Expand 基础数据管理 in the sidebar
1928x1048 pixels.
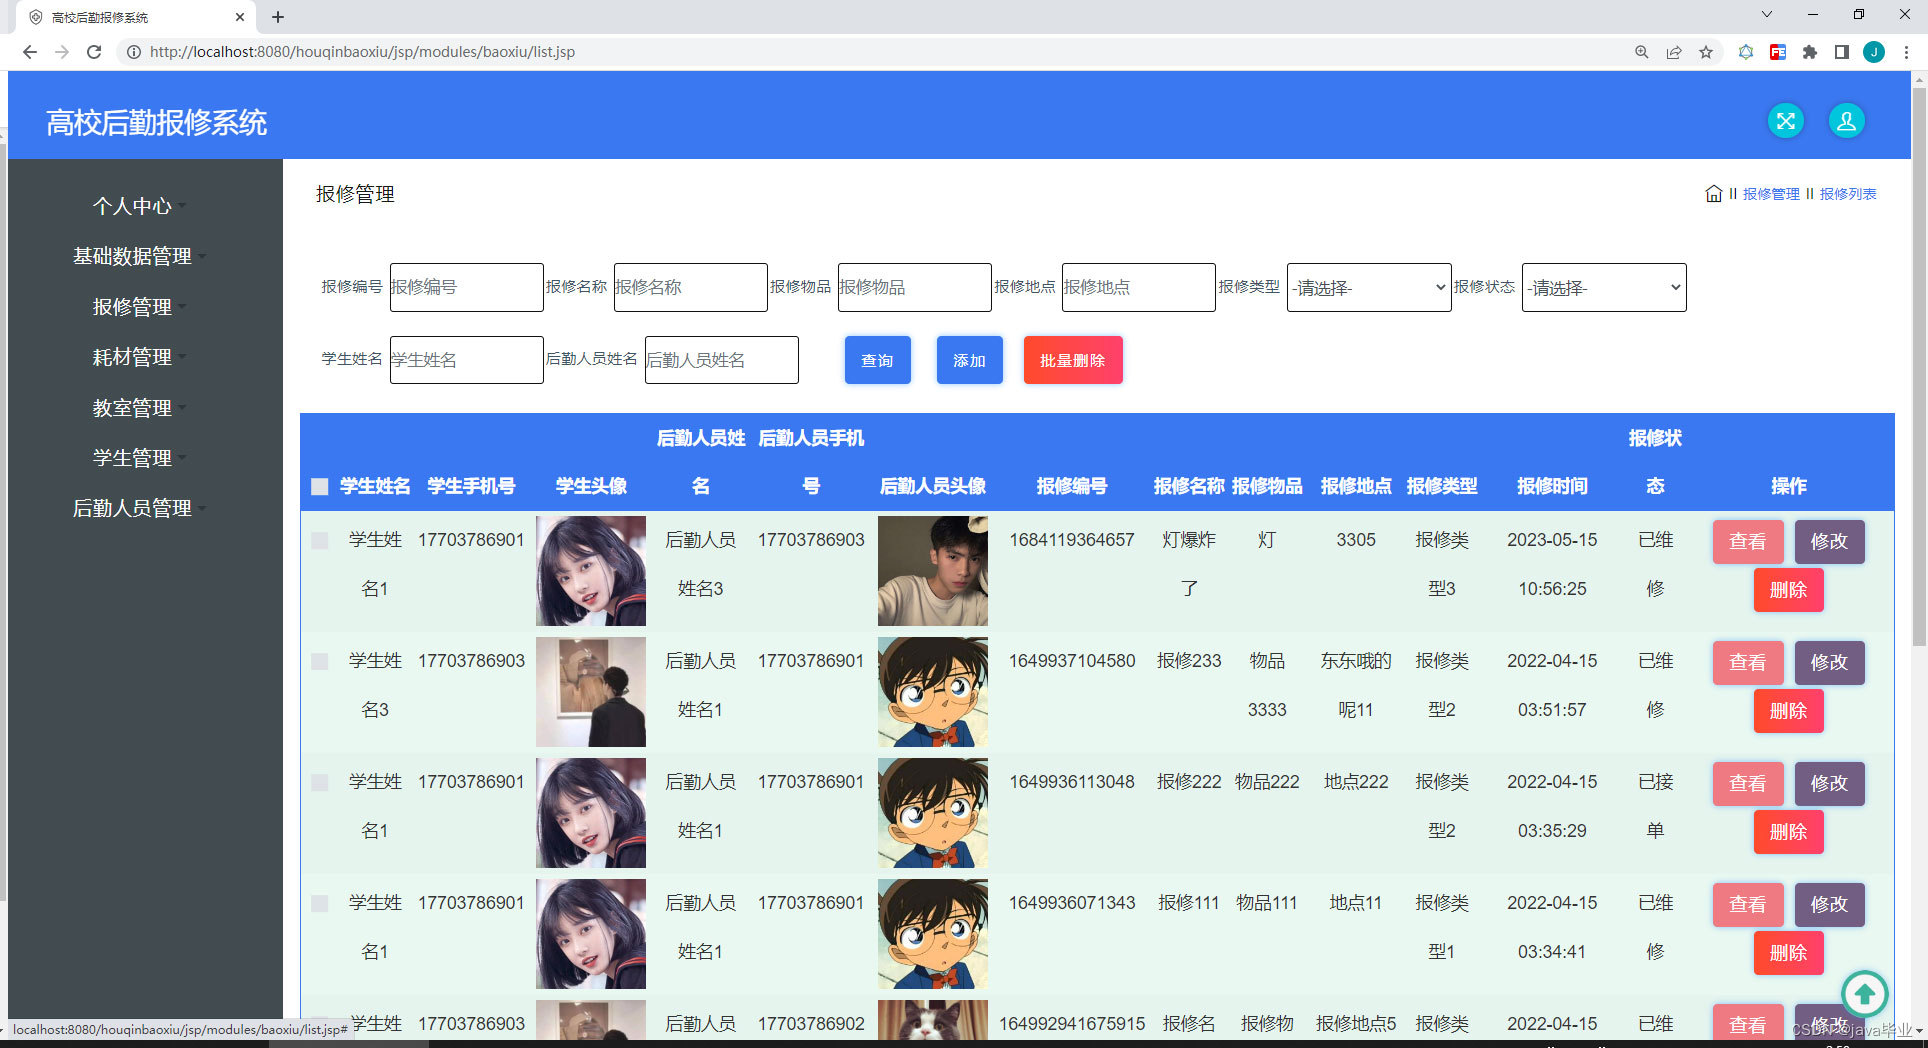click(x=139, y=256)
